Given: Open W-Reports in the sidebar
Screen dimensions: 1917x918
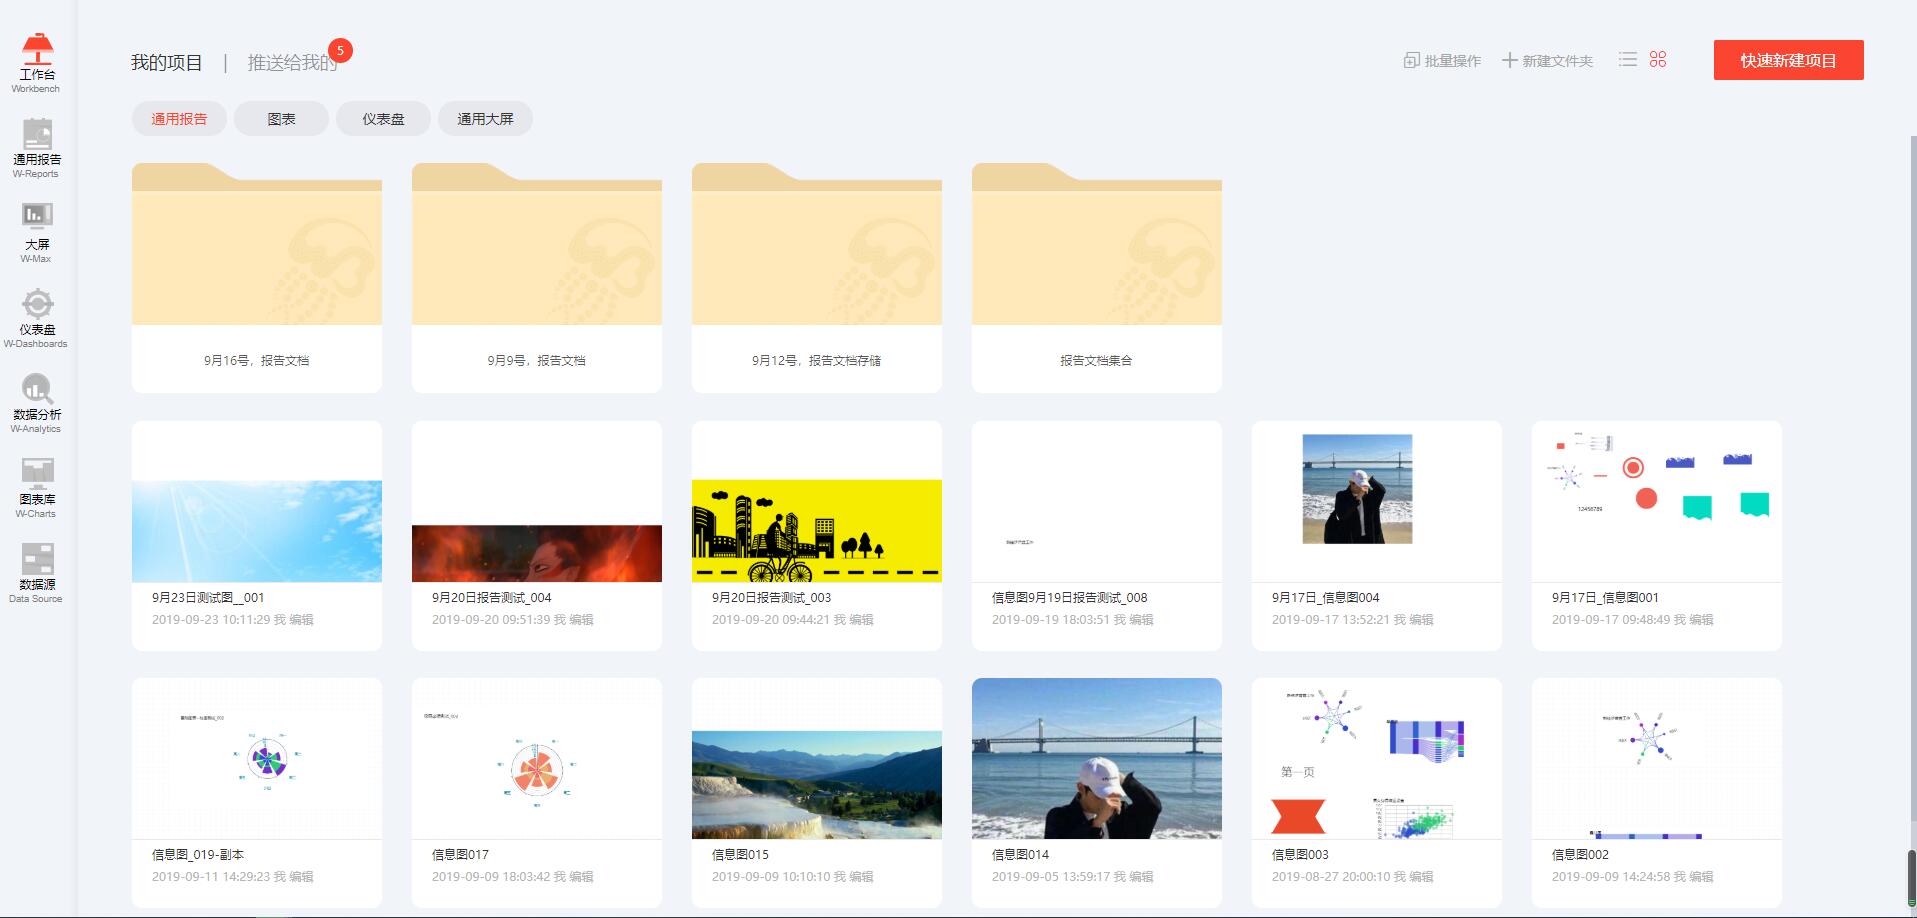Looking at the screenshot, I should tap(37, 147).
